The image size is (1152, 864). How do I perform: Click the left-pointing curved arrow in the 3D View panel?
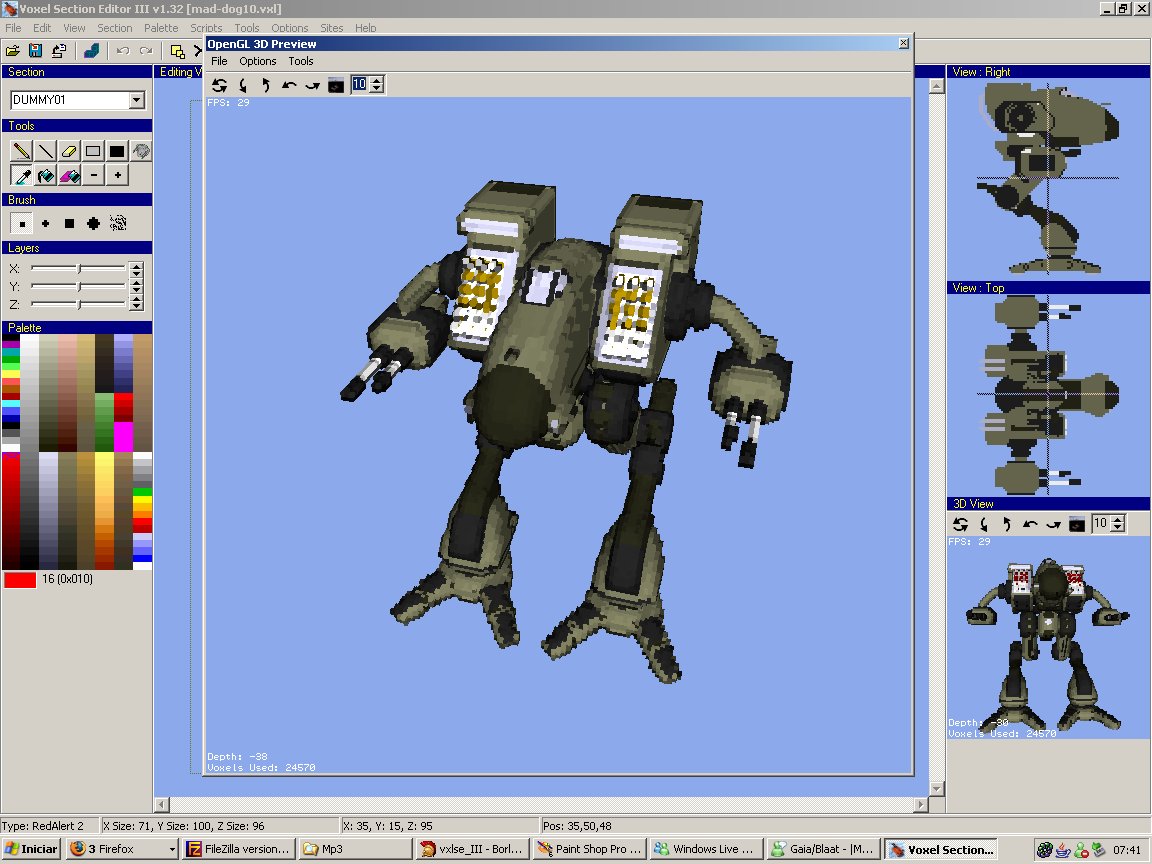[x=1030, y=524]
